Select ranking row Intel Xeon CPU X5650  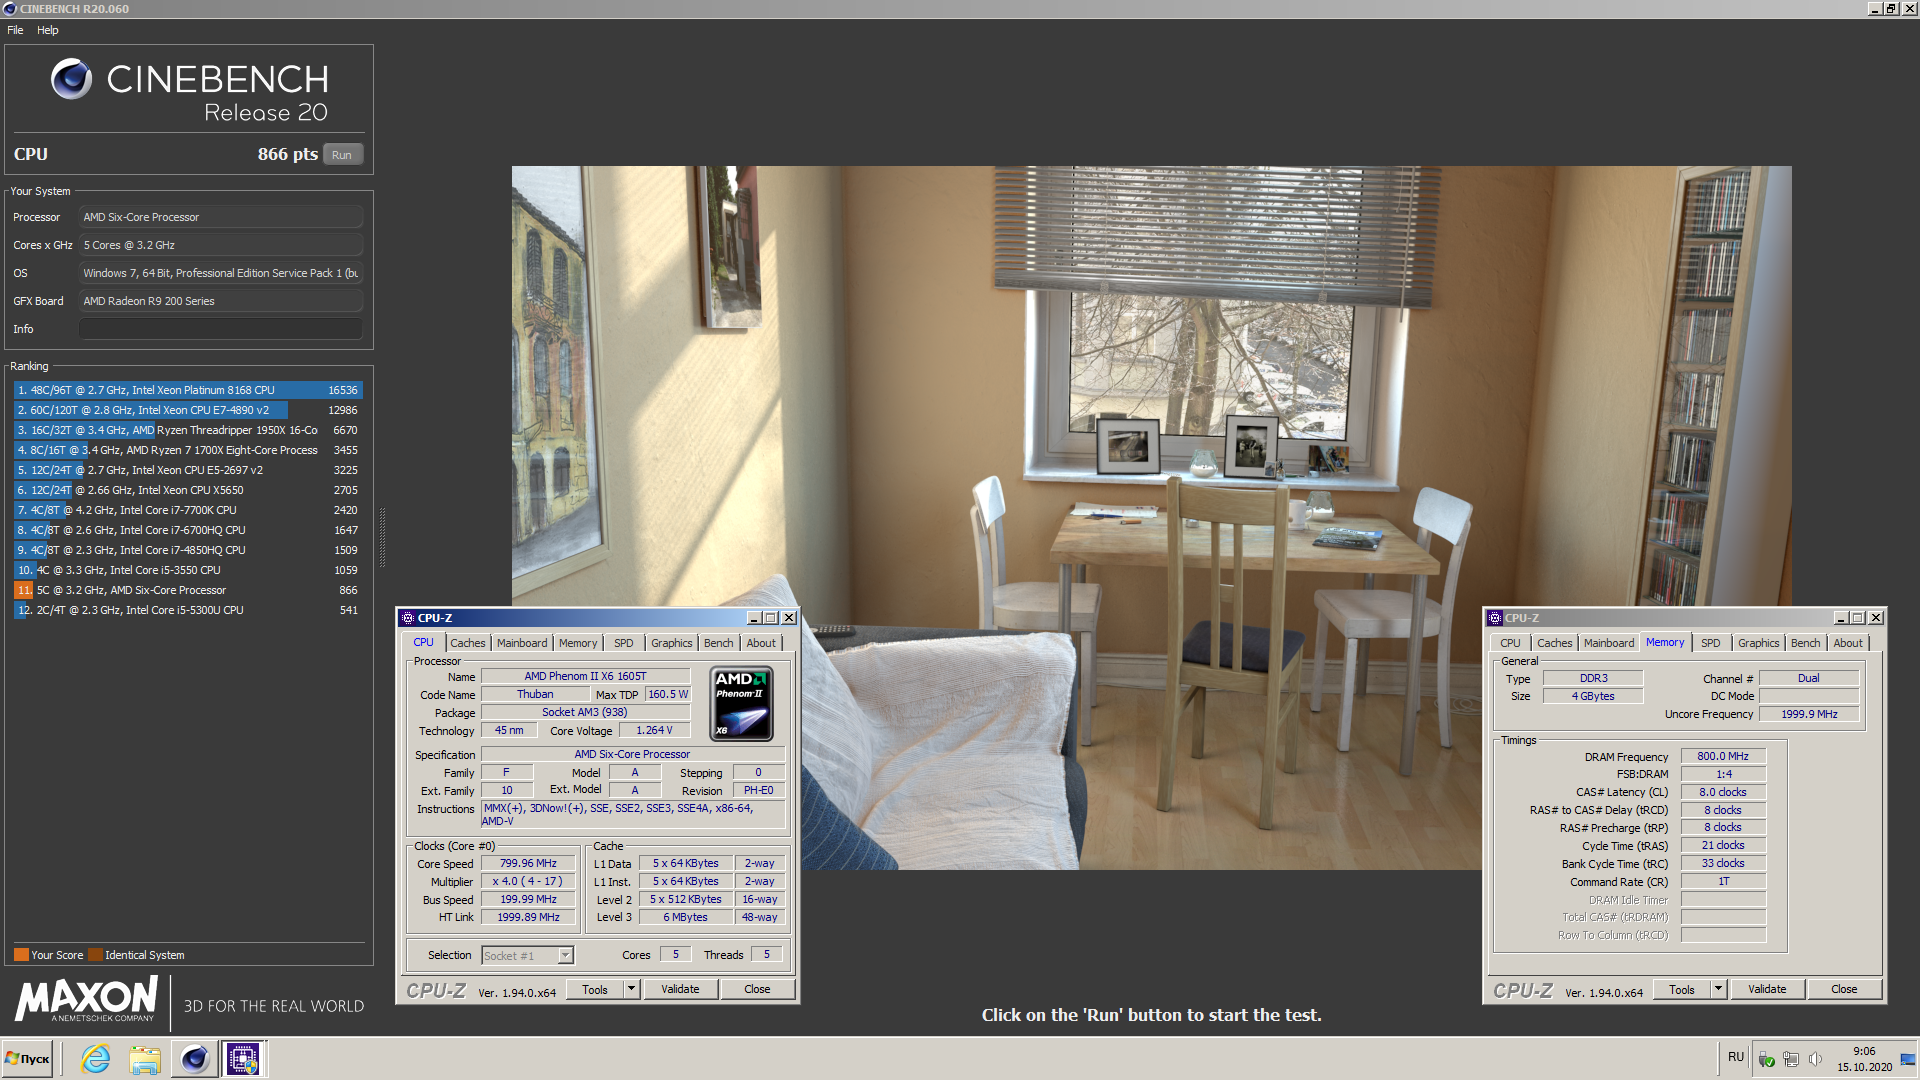[188, 490]
